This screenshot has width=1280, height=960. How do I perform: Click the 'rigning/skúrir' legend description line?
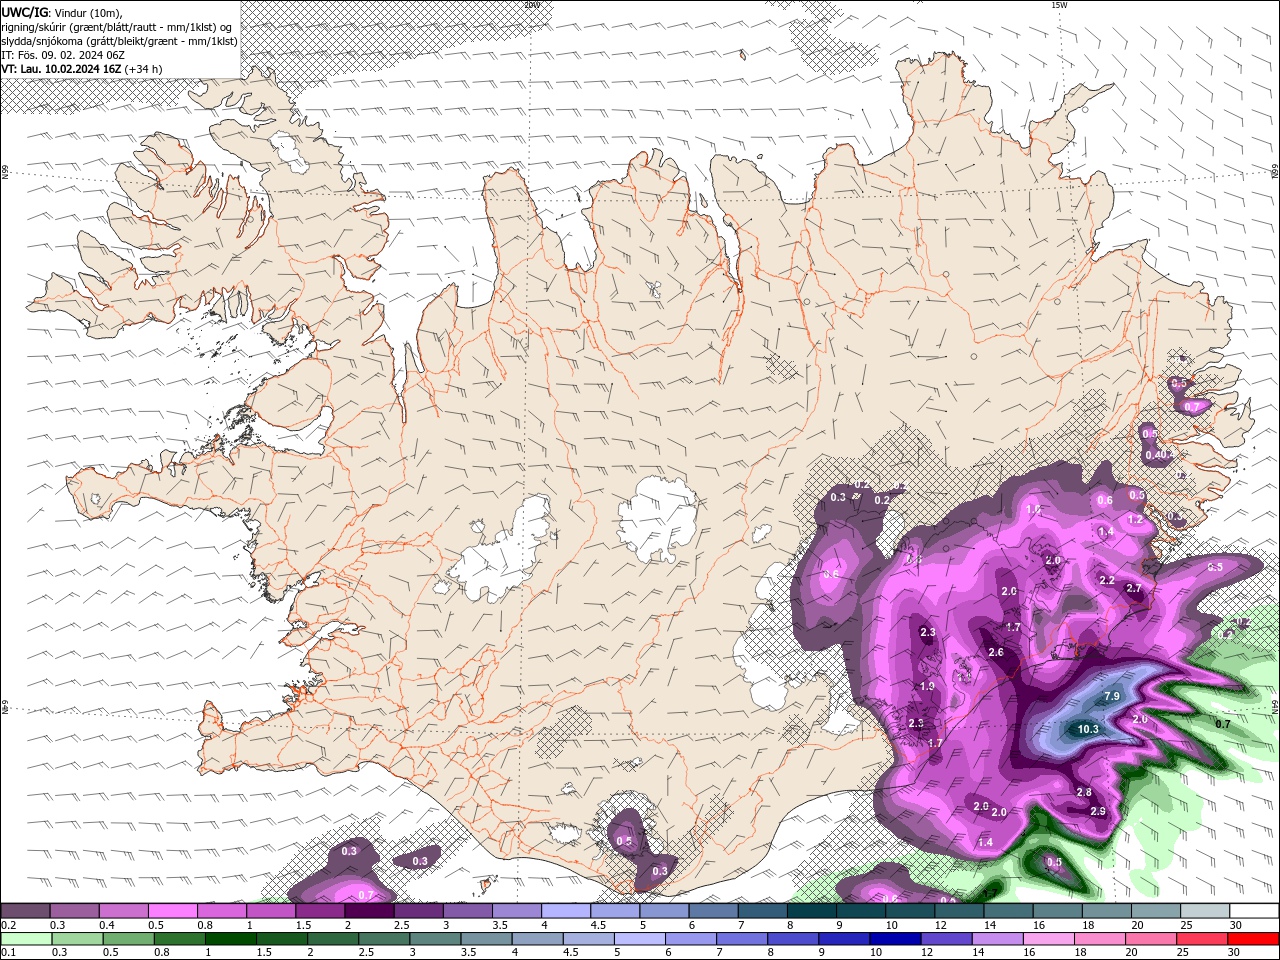(117, 27)
